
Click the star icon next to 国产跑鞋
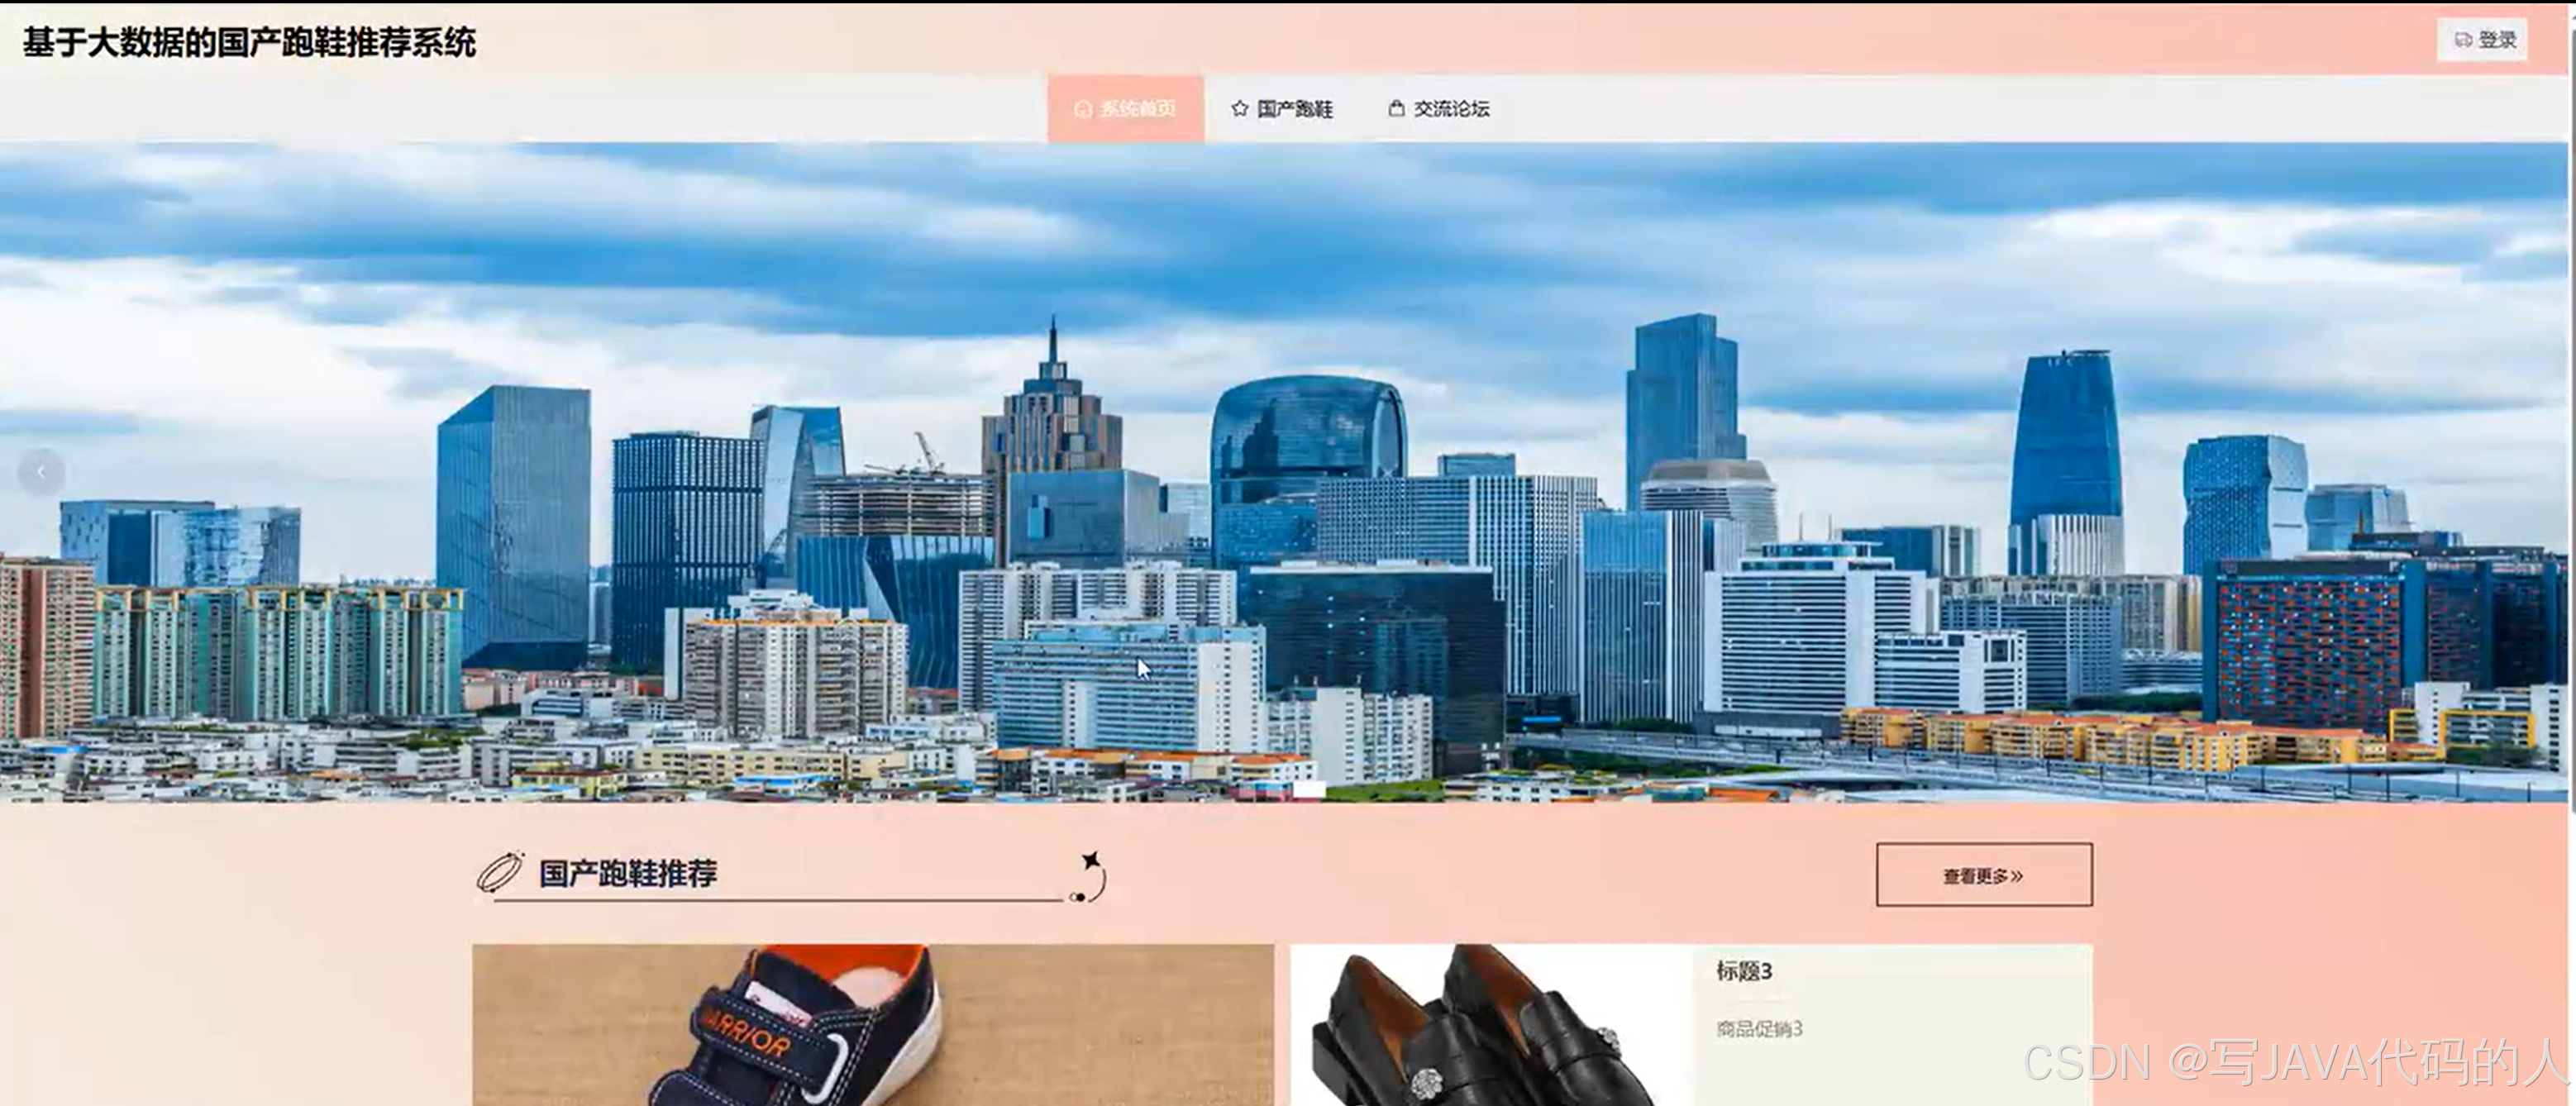click(1240, 108)
